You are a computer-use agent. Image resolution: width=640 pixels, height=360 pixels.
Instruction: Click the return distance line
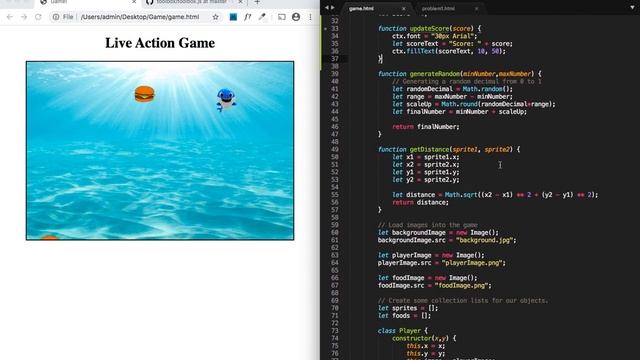[420, 202]
